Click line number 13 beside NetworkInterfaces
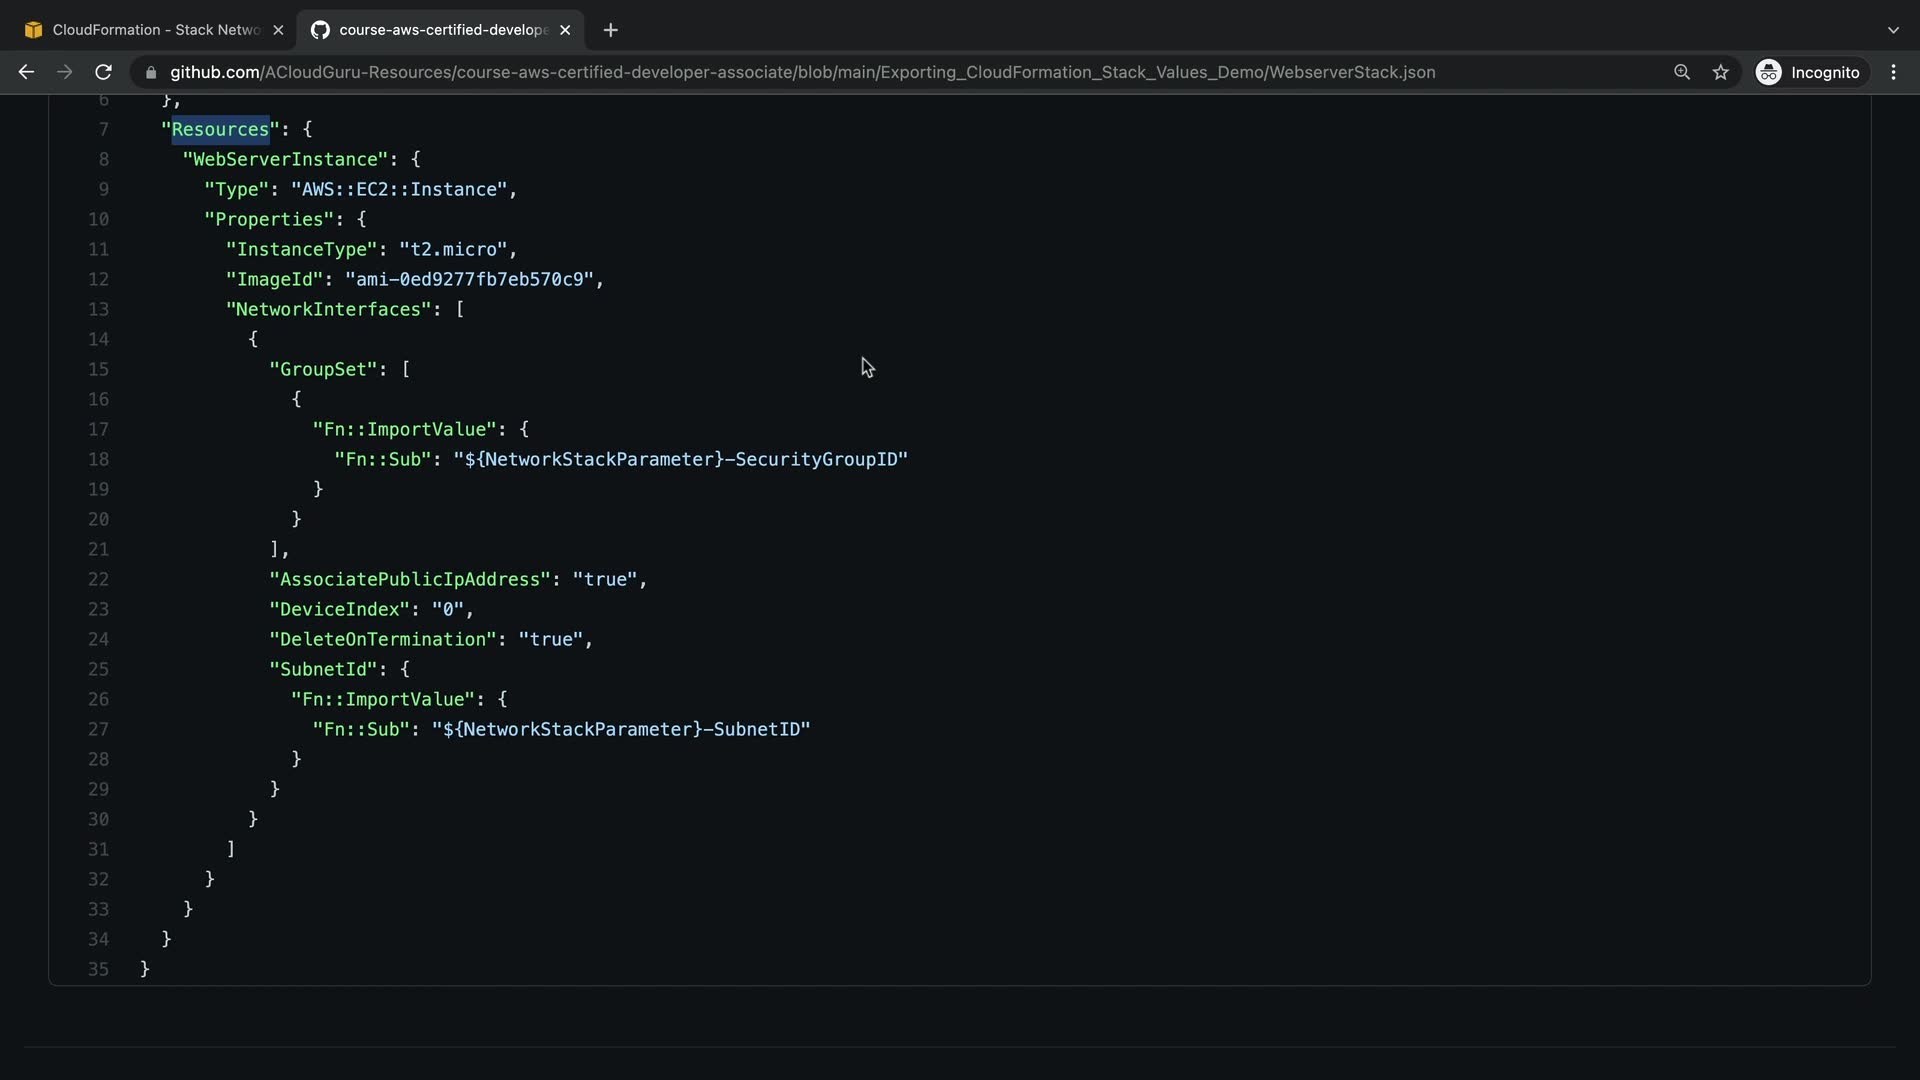The height and width of the screenshot is (1080, 1920). click(98, 309)
